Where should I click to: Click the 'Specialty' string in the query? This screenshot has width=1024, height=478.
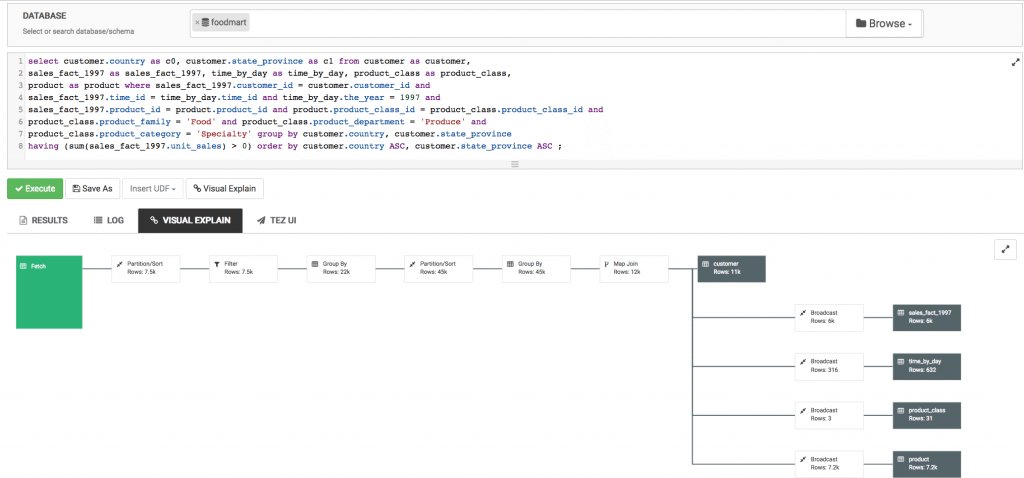tap(224, 134)
